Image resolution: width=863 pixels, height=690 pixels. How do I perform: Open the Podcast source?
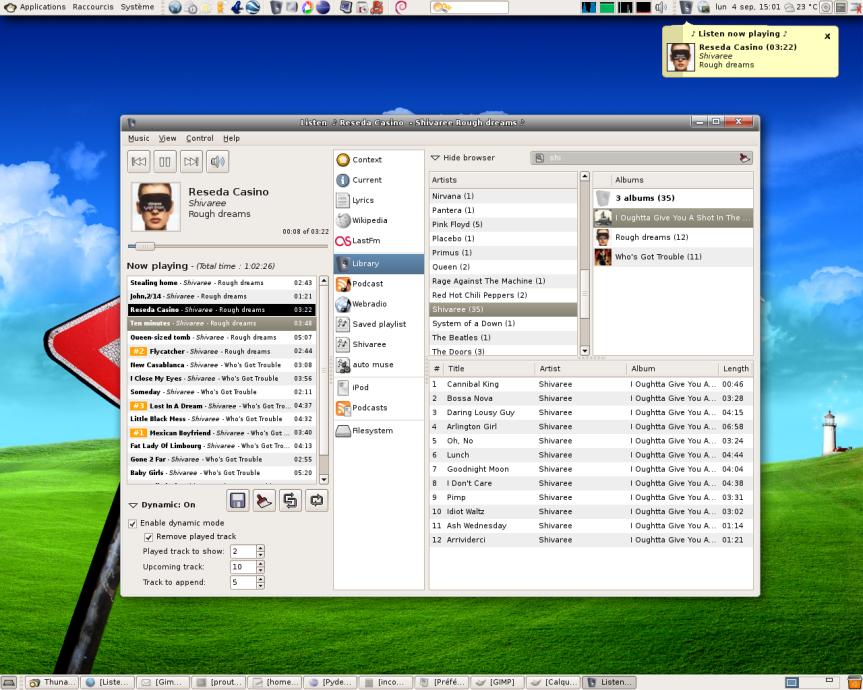[x=379, y=284]
